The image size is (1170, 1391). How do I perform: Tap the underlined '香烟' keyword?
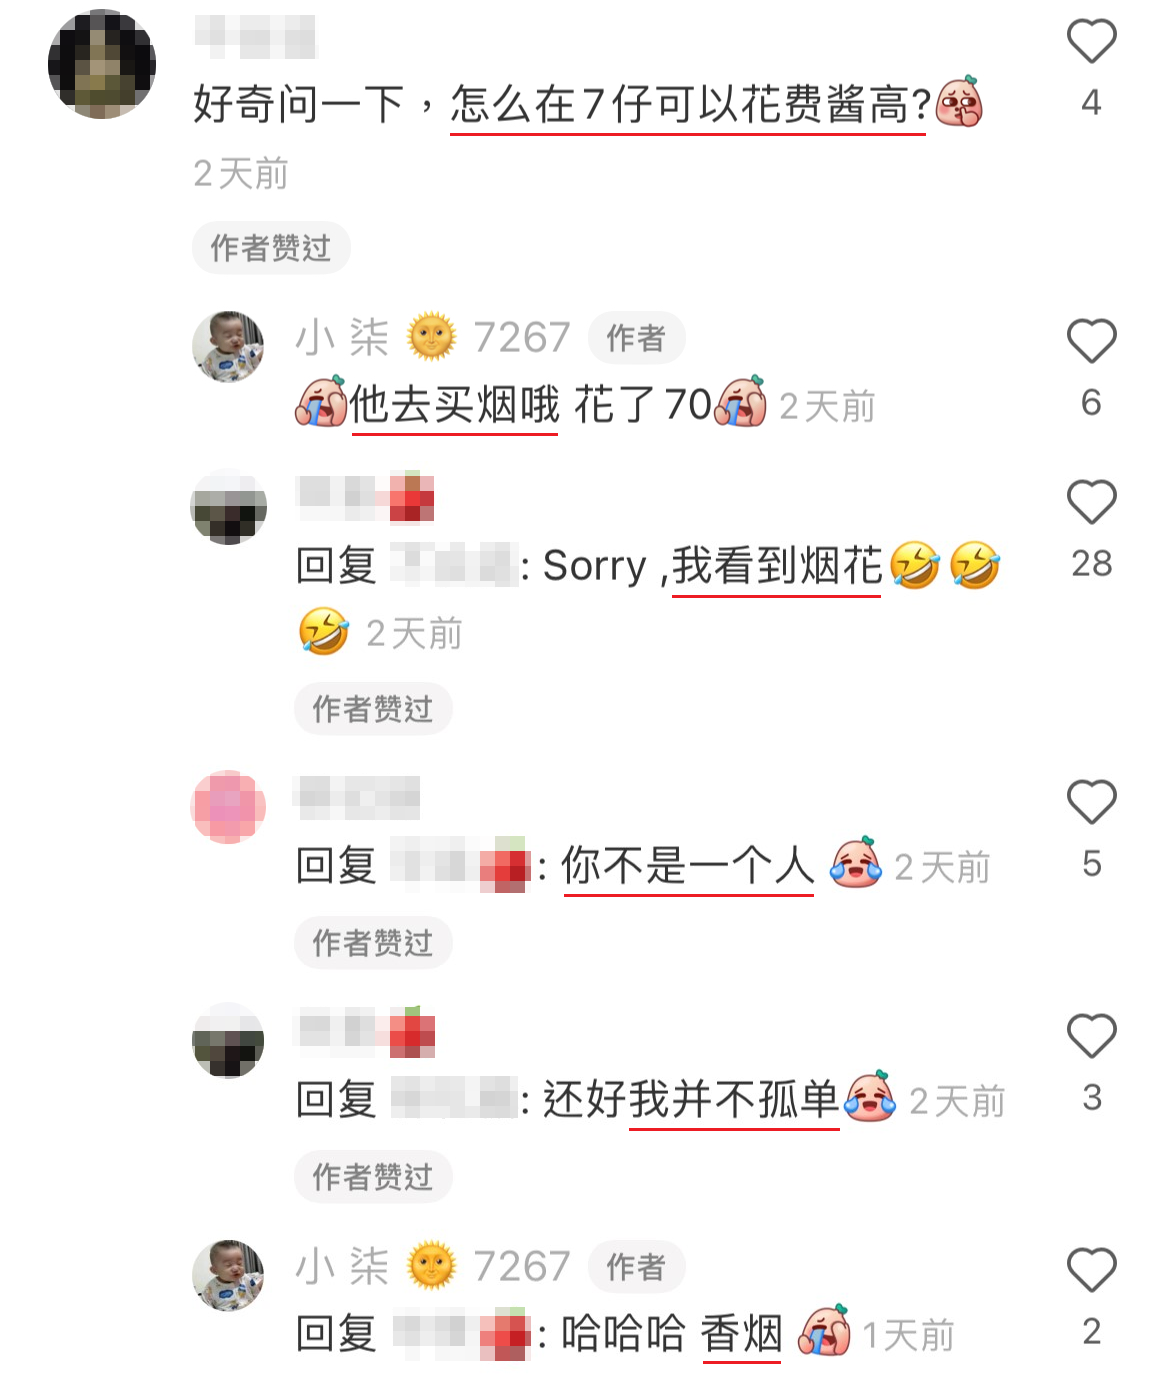coord(741,1334)
